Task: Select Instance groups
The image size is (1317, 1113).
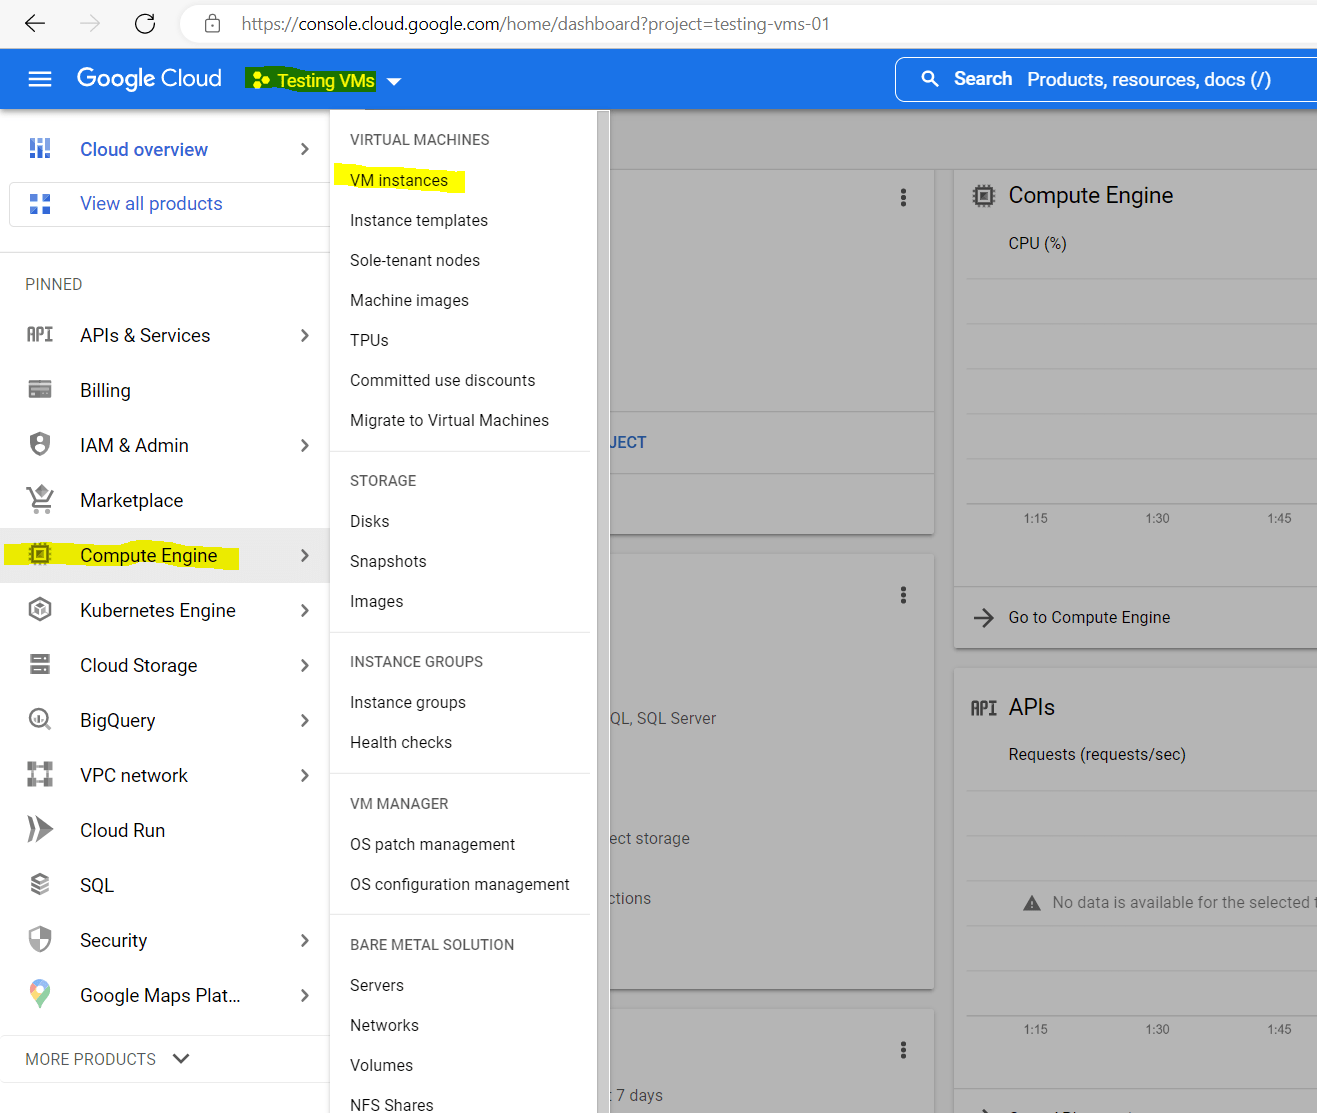Action: click(x=408, y=702)
